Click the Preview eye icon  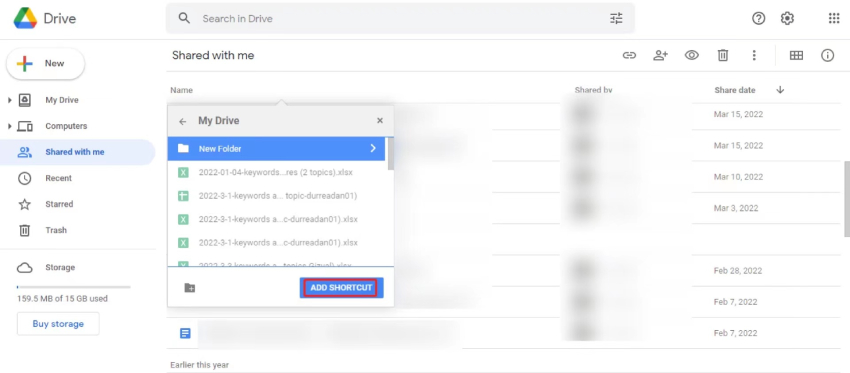(x=691, y=55)
